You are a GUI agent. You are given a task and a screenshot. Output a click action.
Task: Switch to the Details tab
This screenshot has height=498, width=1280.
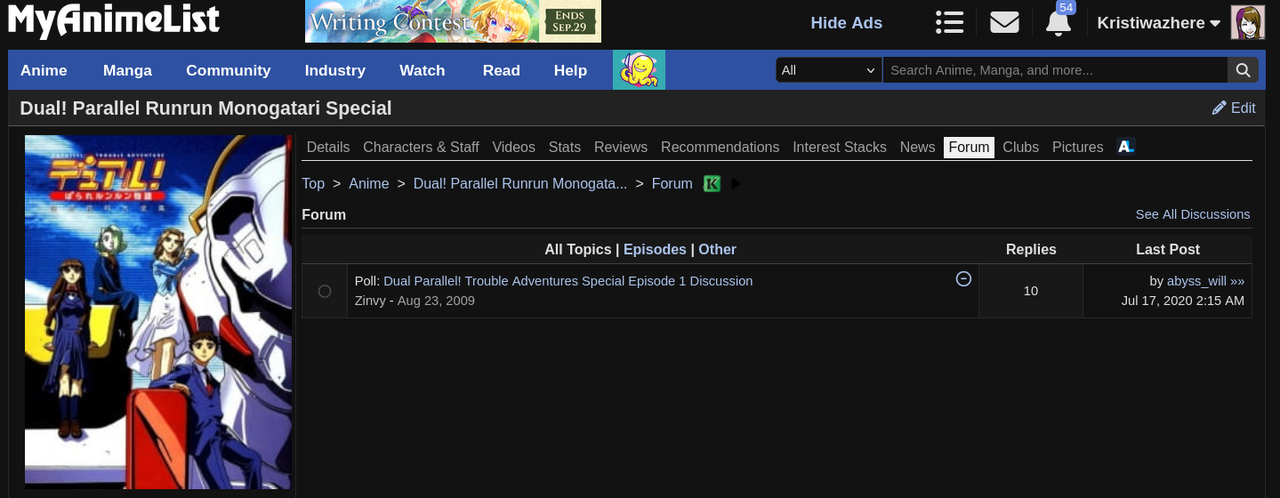click(x=328, y=147)
